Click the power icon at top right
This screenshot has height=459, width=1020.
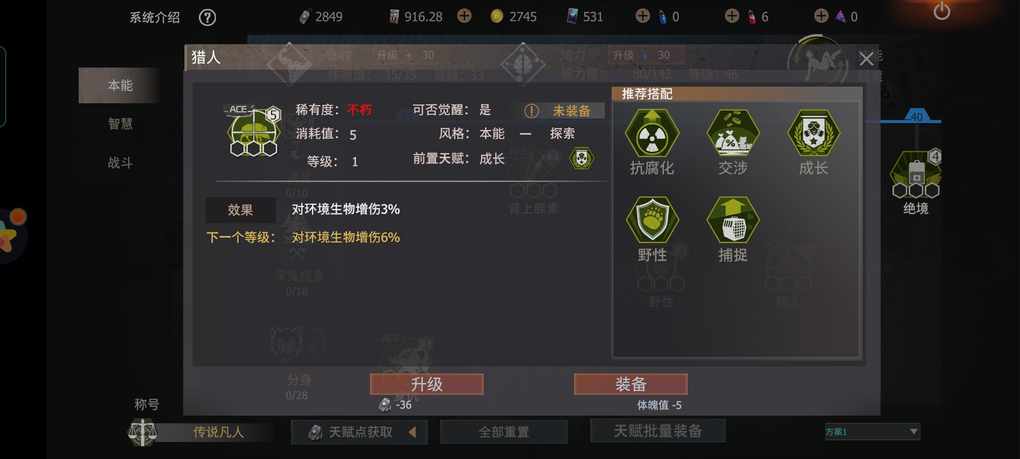pyautogui.click(x=942, y=11)
